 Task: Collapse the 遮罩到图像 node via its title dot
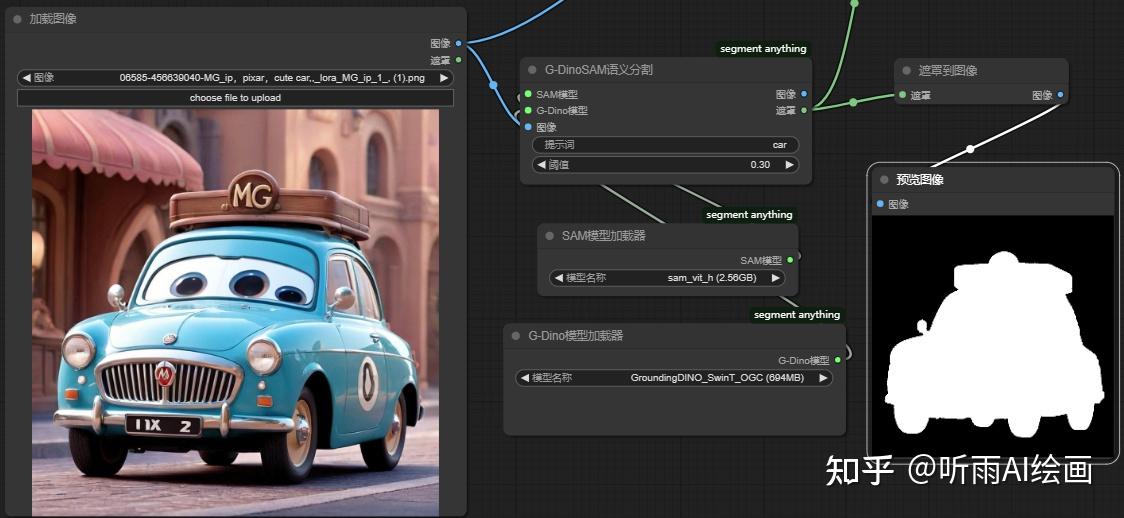907,71
